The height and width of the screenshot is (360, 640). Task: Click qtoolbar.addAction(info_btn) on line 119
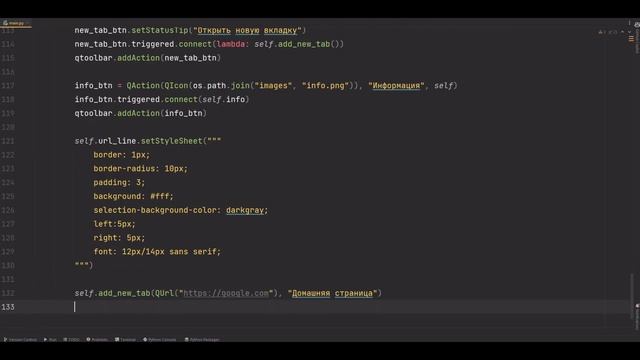point(140,113)
